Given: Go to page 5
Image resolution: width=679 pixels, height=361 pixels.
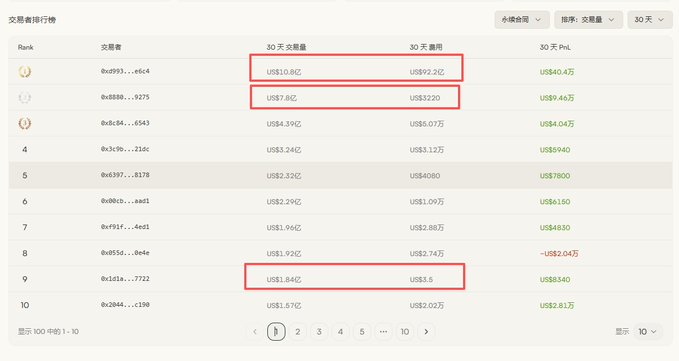Looking at the screenshot, I should 362,332.
